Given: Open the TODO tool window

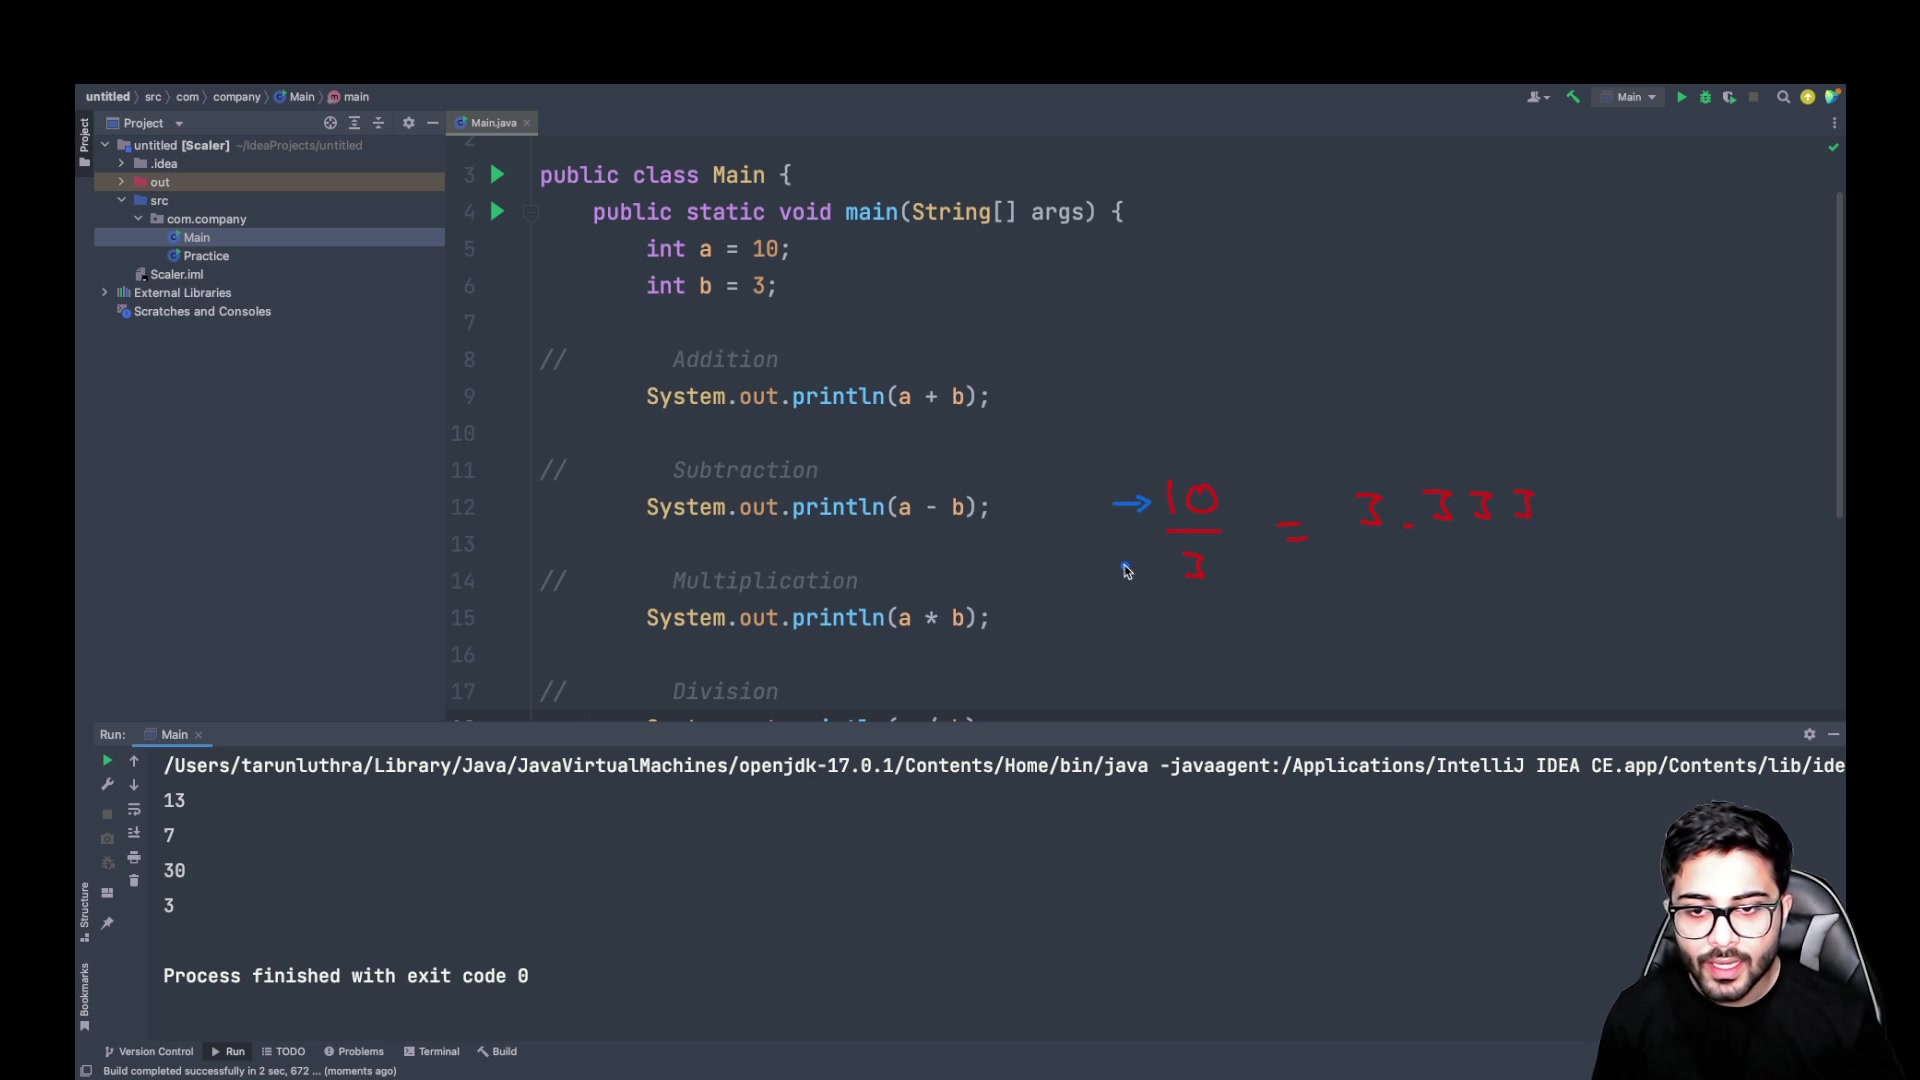Looking at the screenshot, I should coord(284,1052).
